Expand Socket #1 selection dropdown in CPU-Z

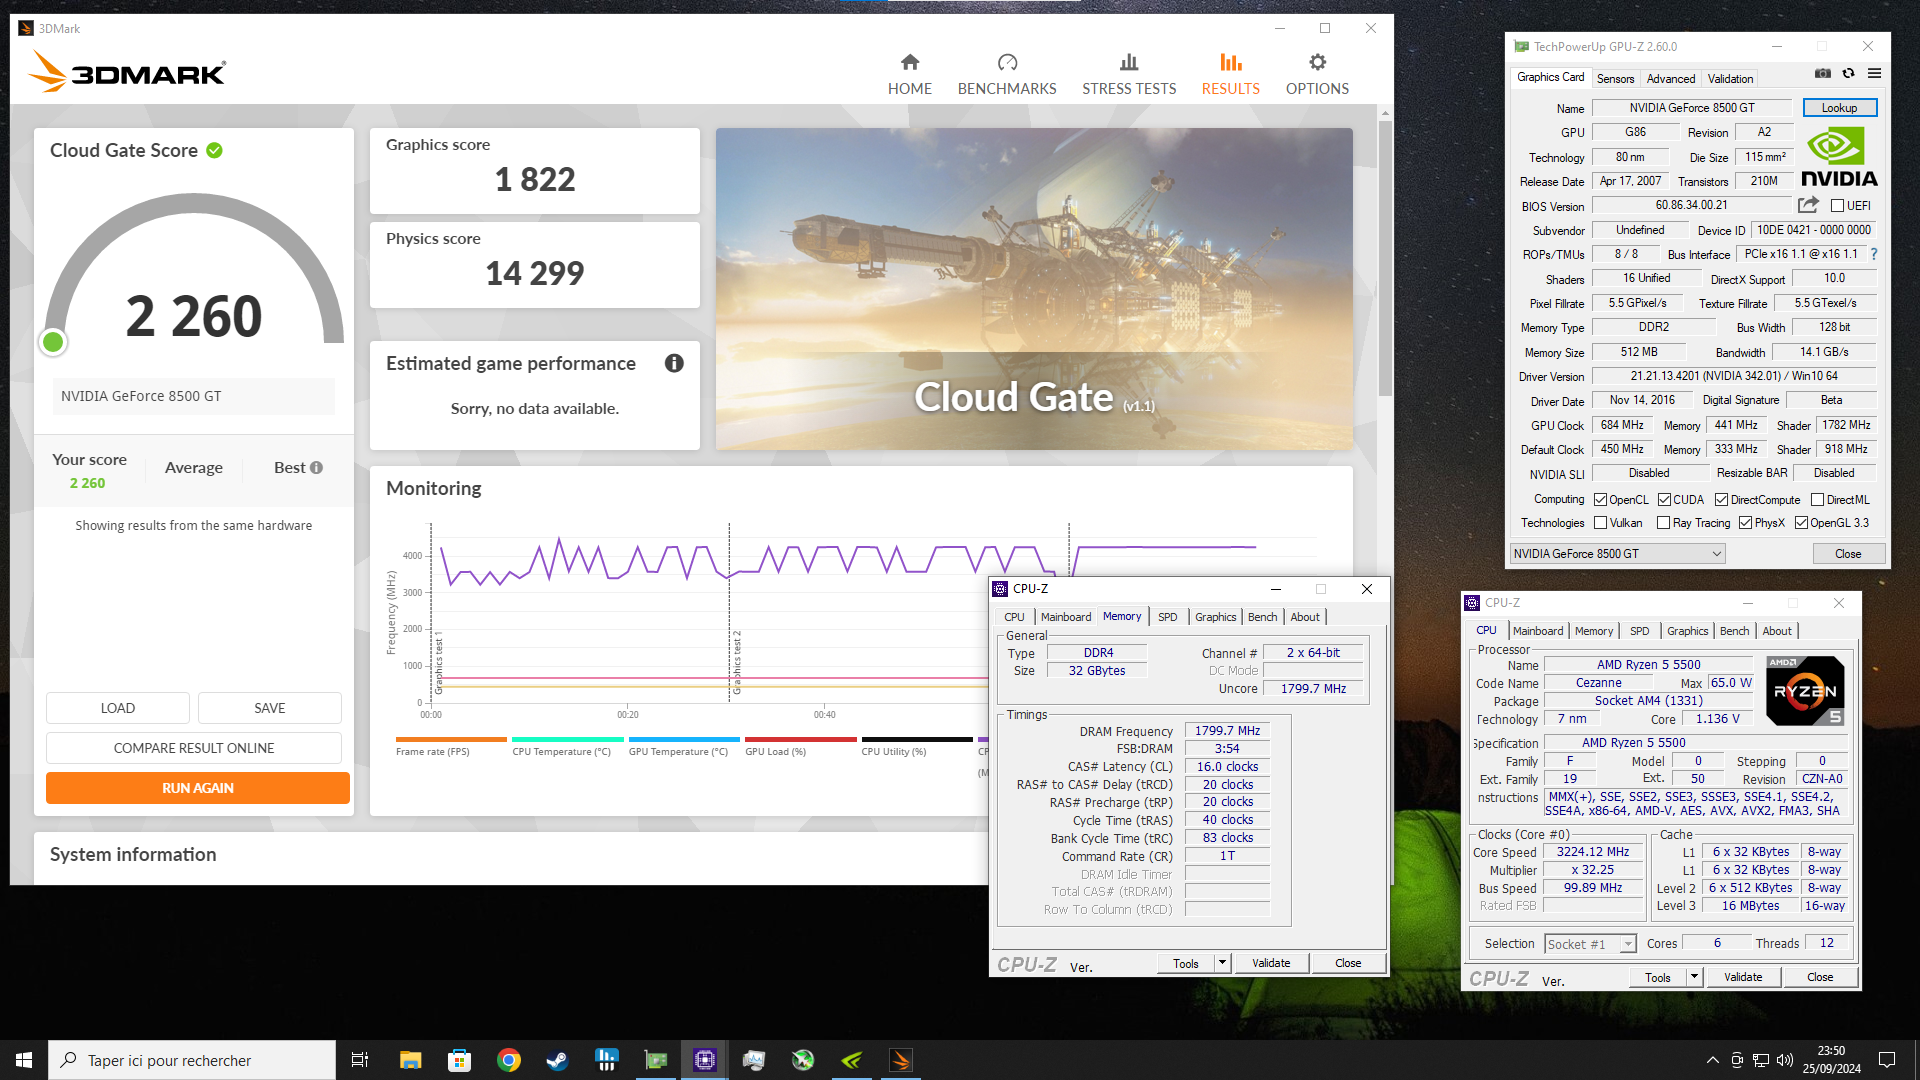click(1628, 944)
